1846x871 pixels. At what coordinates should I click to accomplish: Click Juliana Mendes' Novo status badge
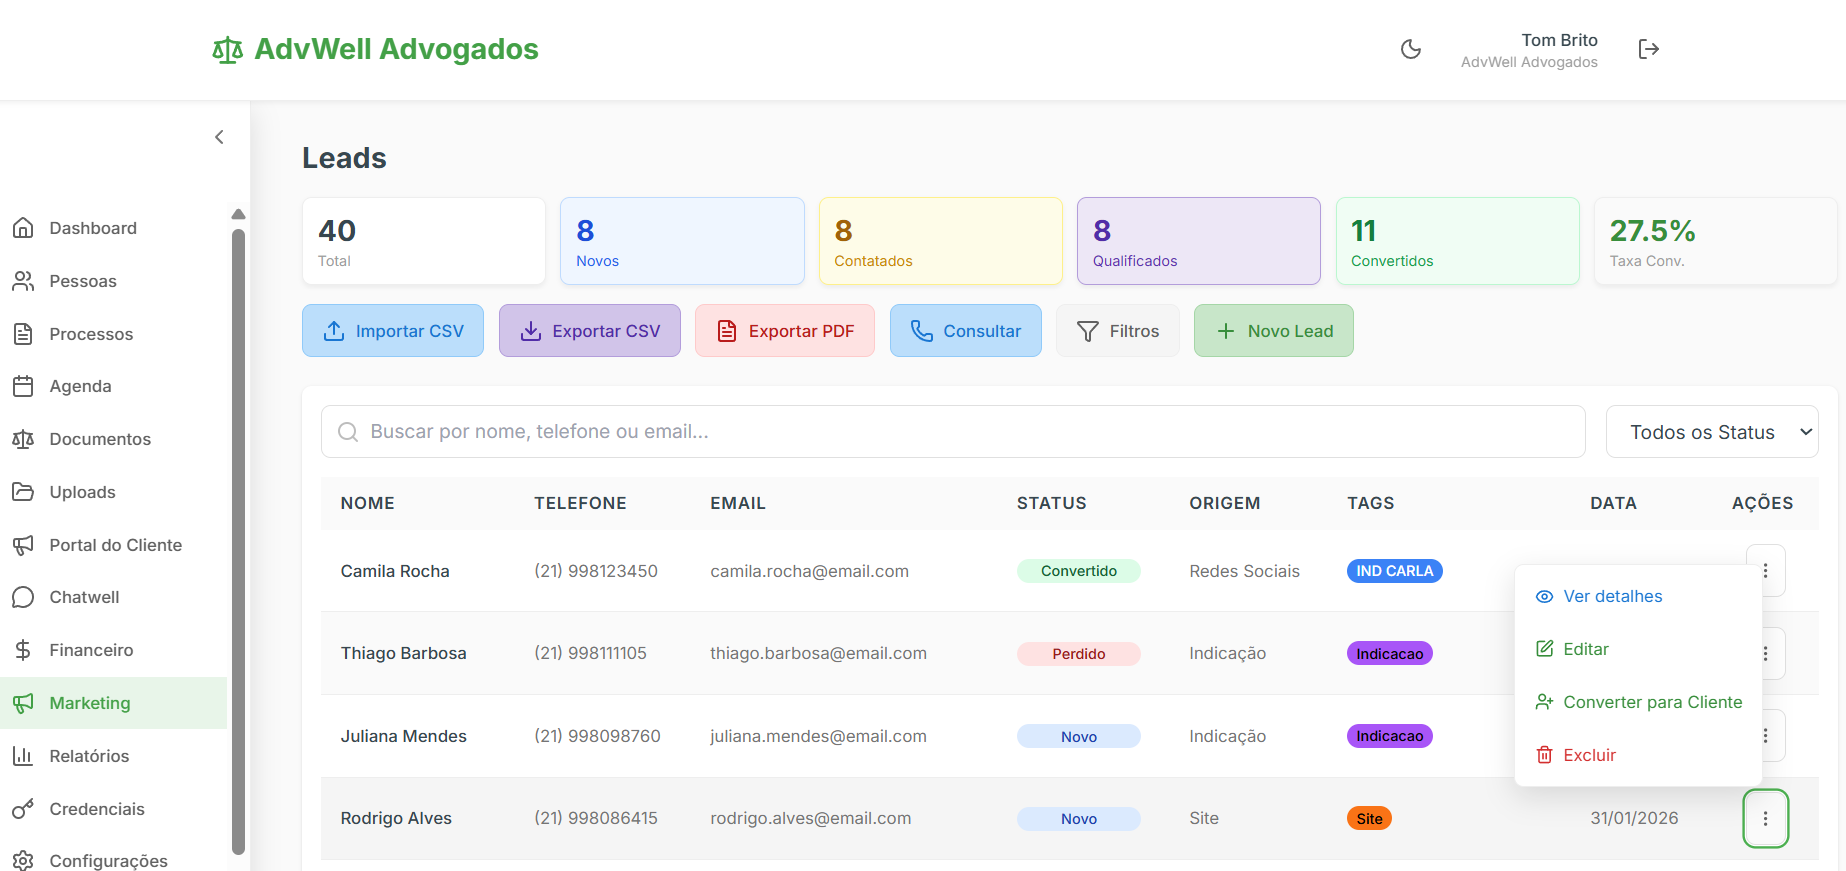[x=1079, y=736]
